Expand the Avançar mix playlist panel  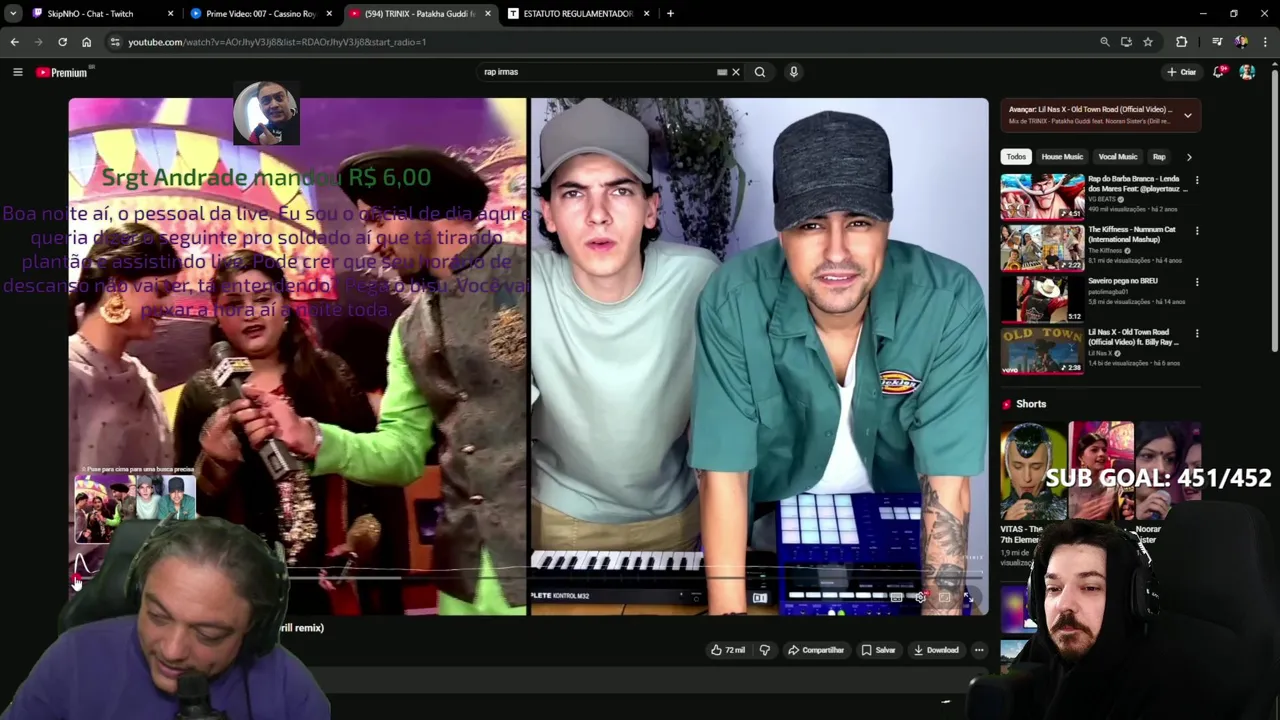tap(1187, 115)
